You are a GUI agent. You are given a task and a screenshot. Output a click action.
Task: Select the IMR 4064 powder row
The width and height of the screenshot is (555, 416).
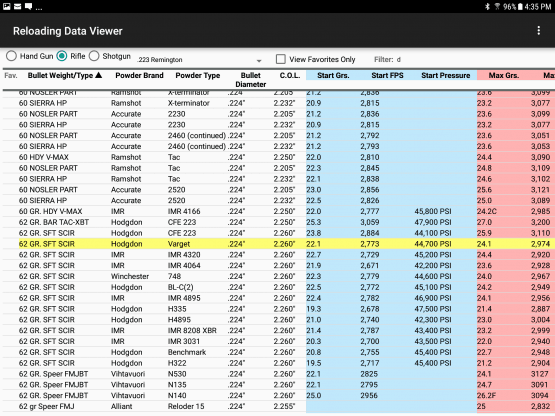tap(279, 266)
